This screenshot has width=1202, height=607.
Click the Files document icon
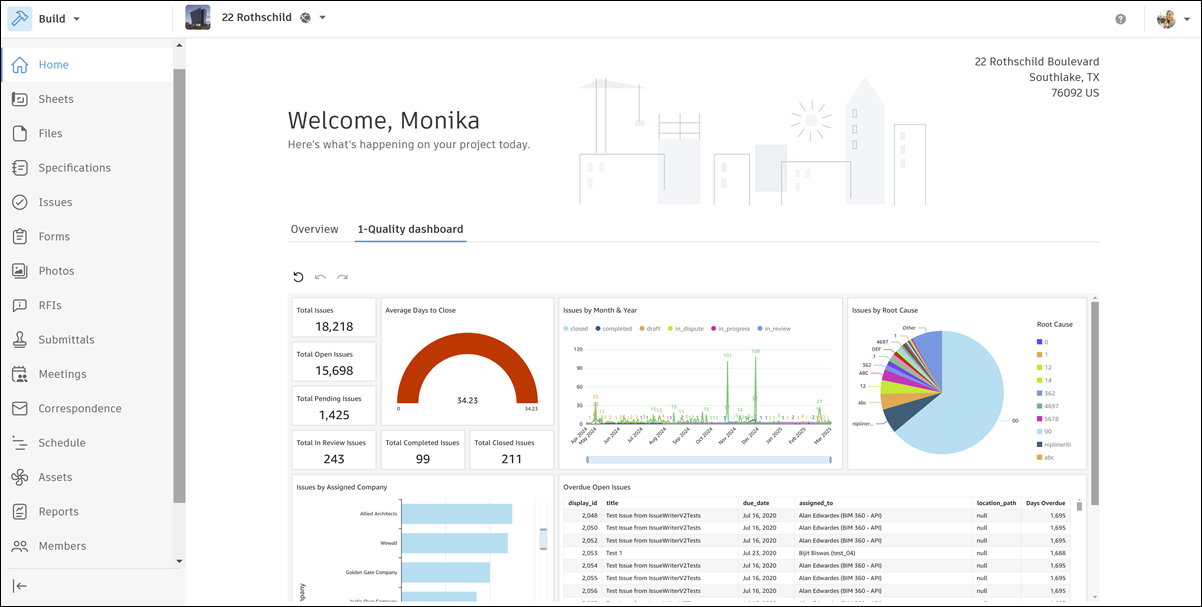(19, 133)
